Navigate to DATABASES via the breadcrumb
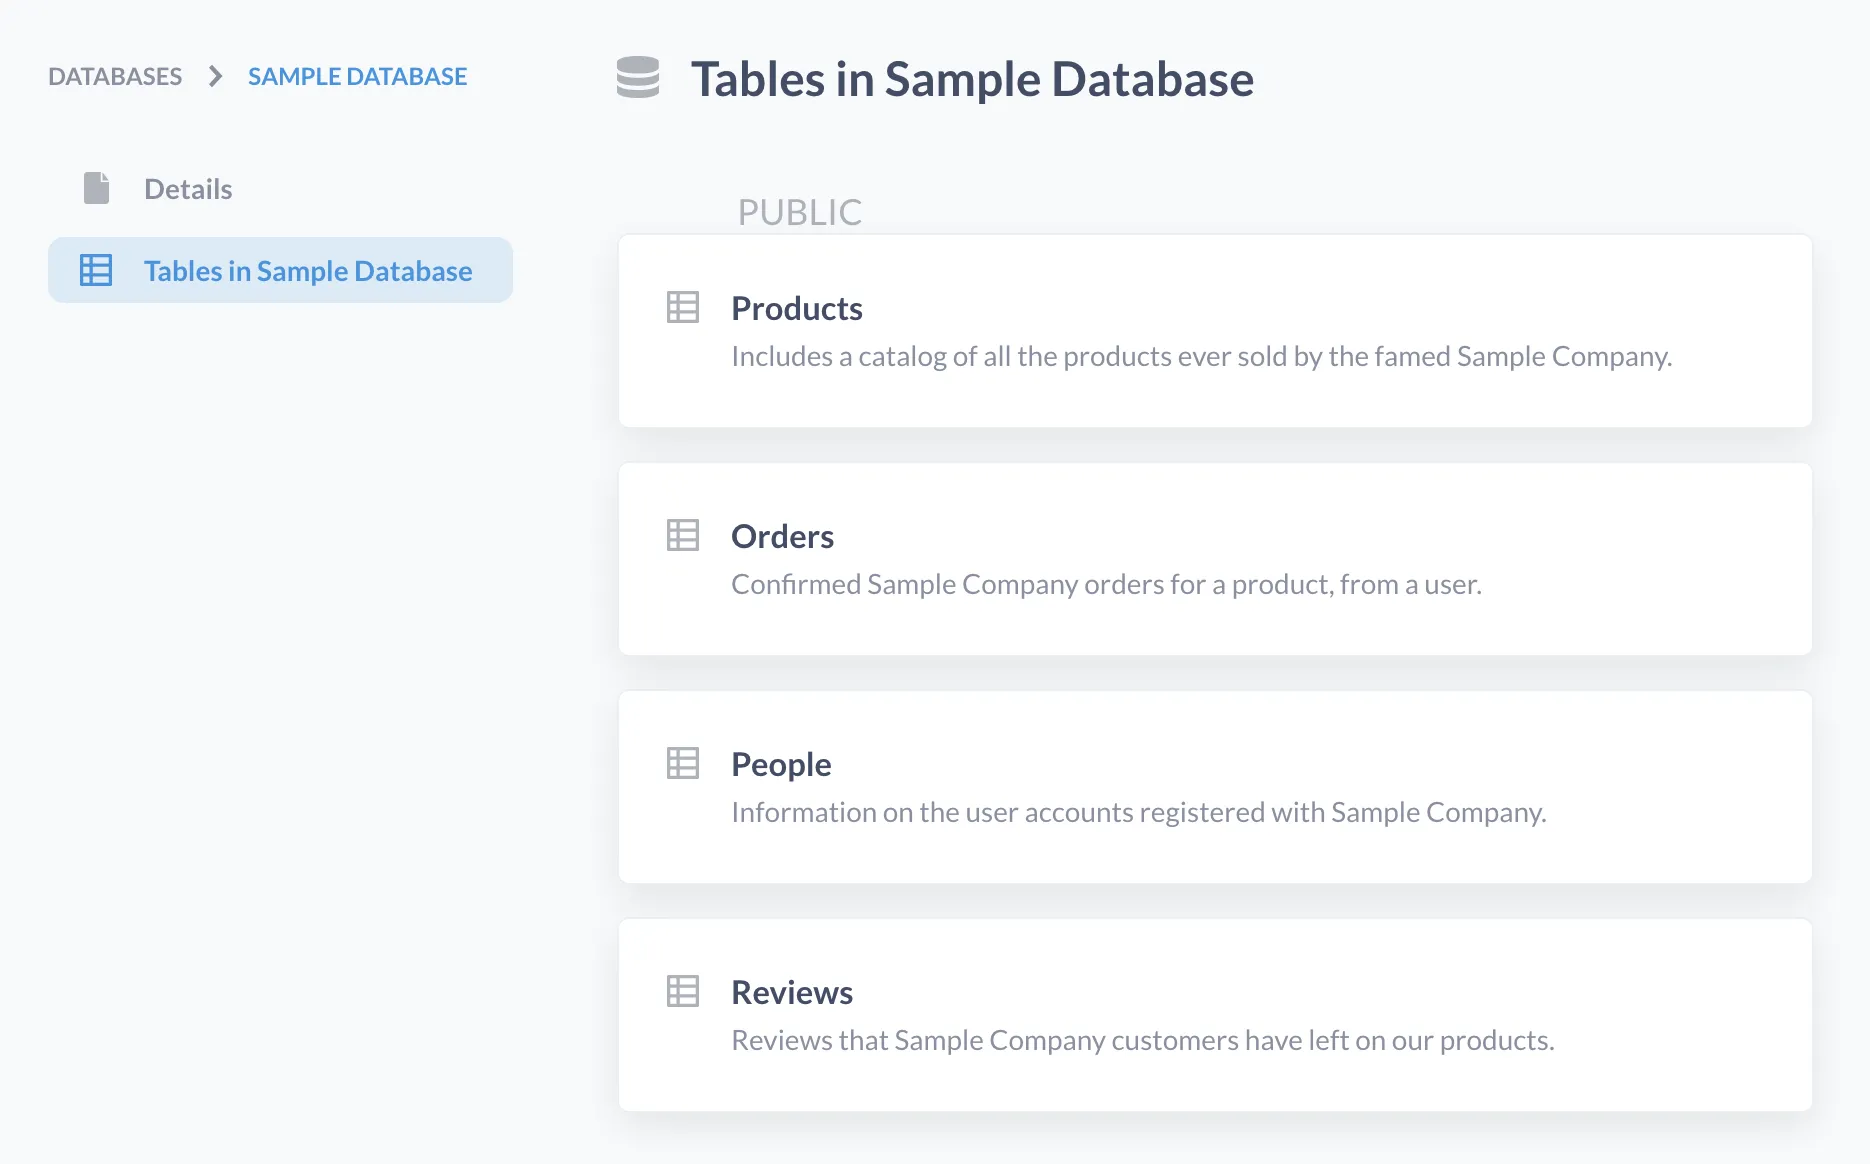Viewport: 1870px width, 1164px height. pos(115,76)
